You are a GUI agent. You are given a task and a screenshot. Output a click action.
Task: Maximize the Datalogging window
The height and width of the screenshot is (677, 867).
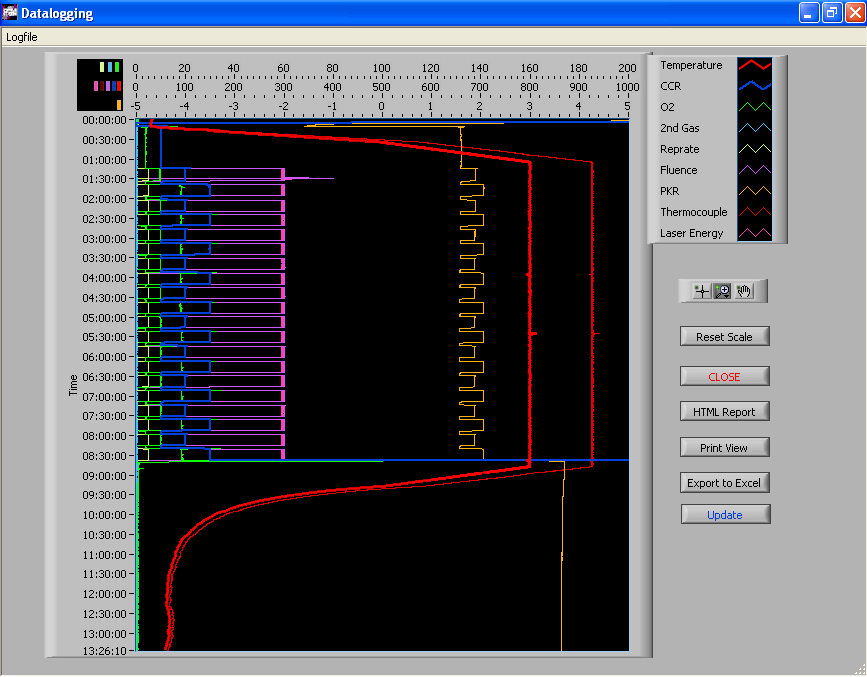832,13
